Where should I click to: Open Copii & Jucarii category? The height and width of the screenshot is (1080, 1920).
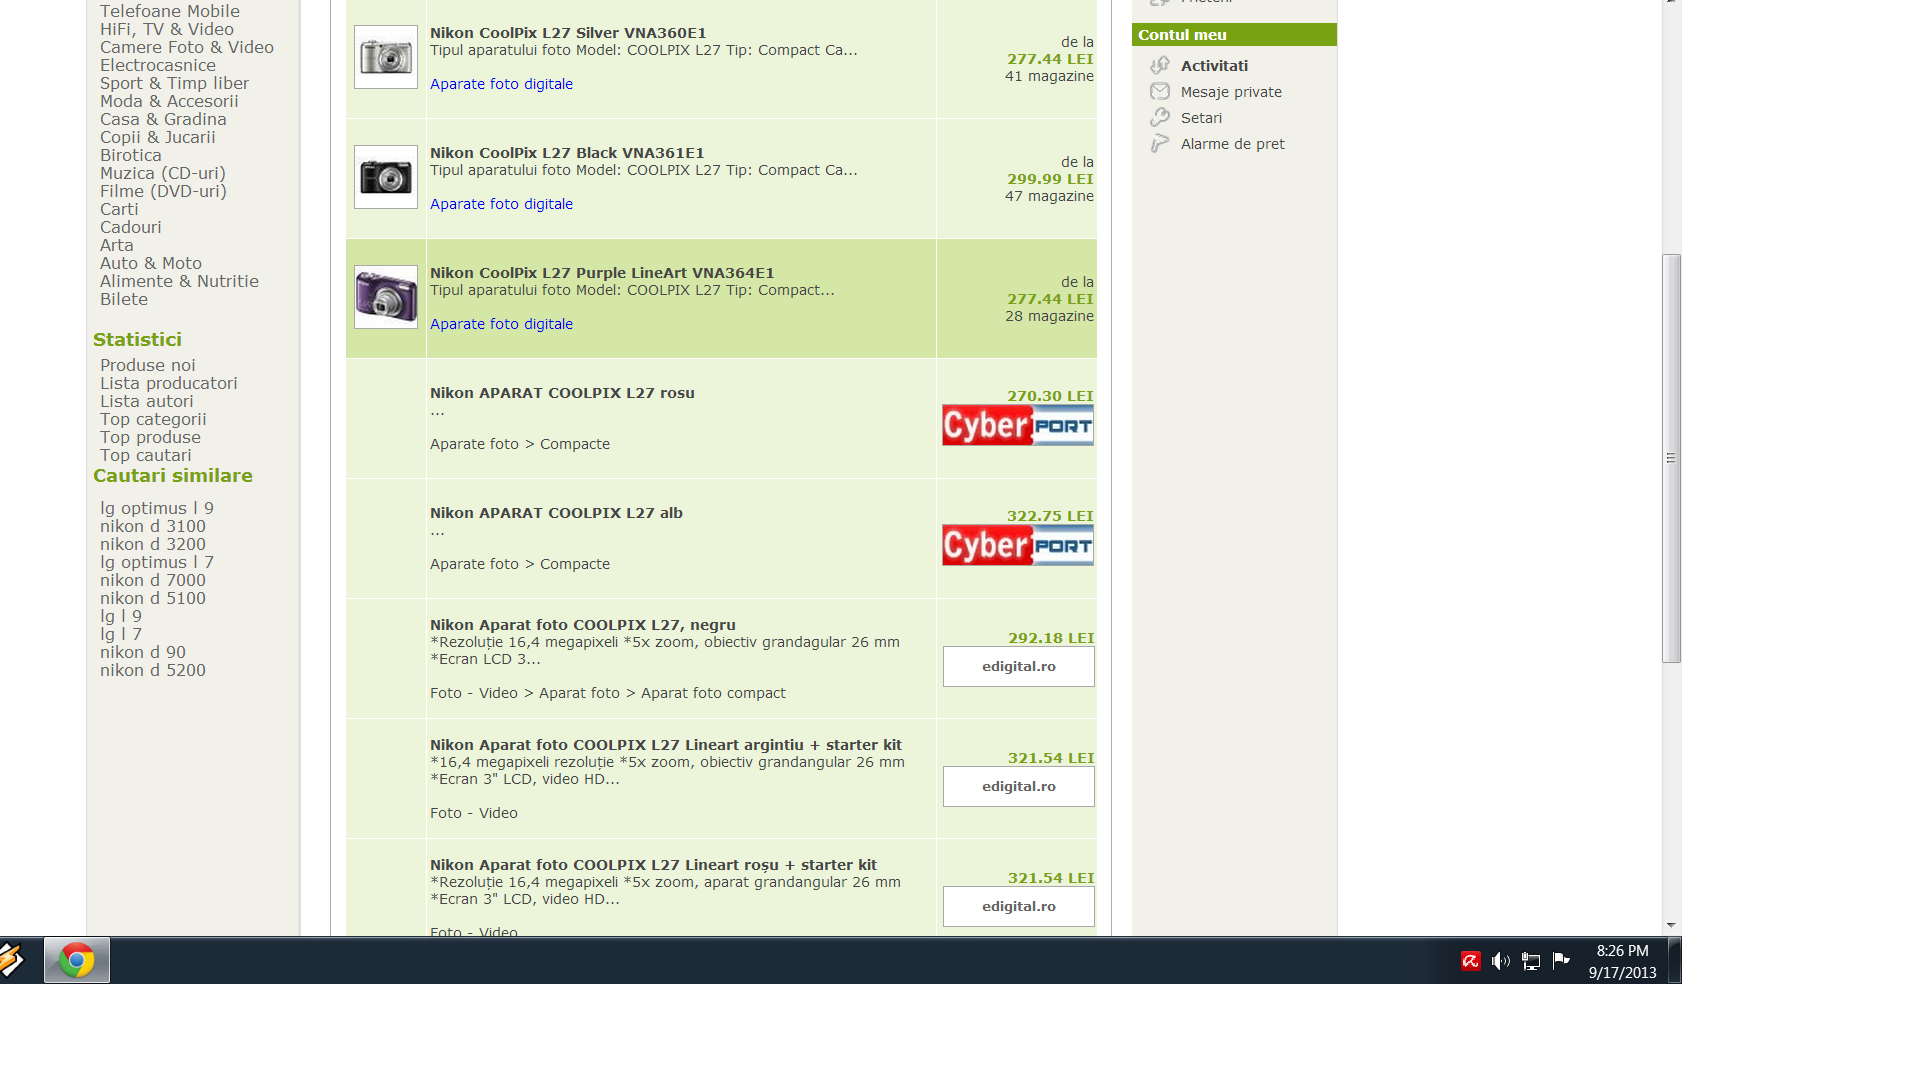(x=158, y=137)
